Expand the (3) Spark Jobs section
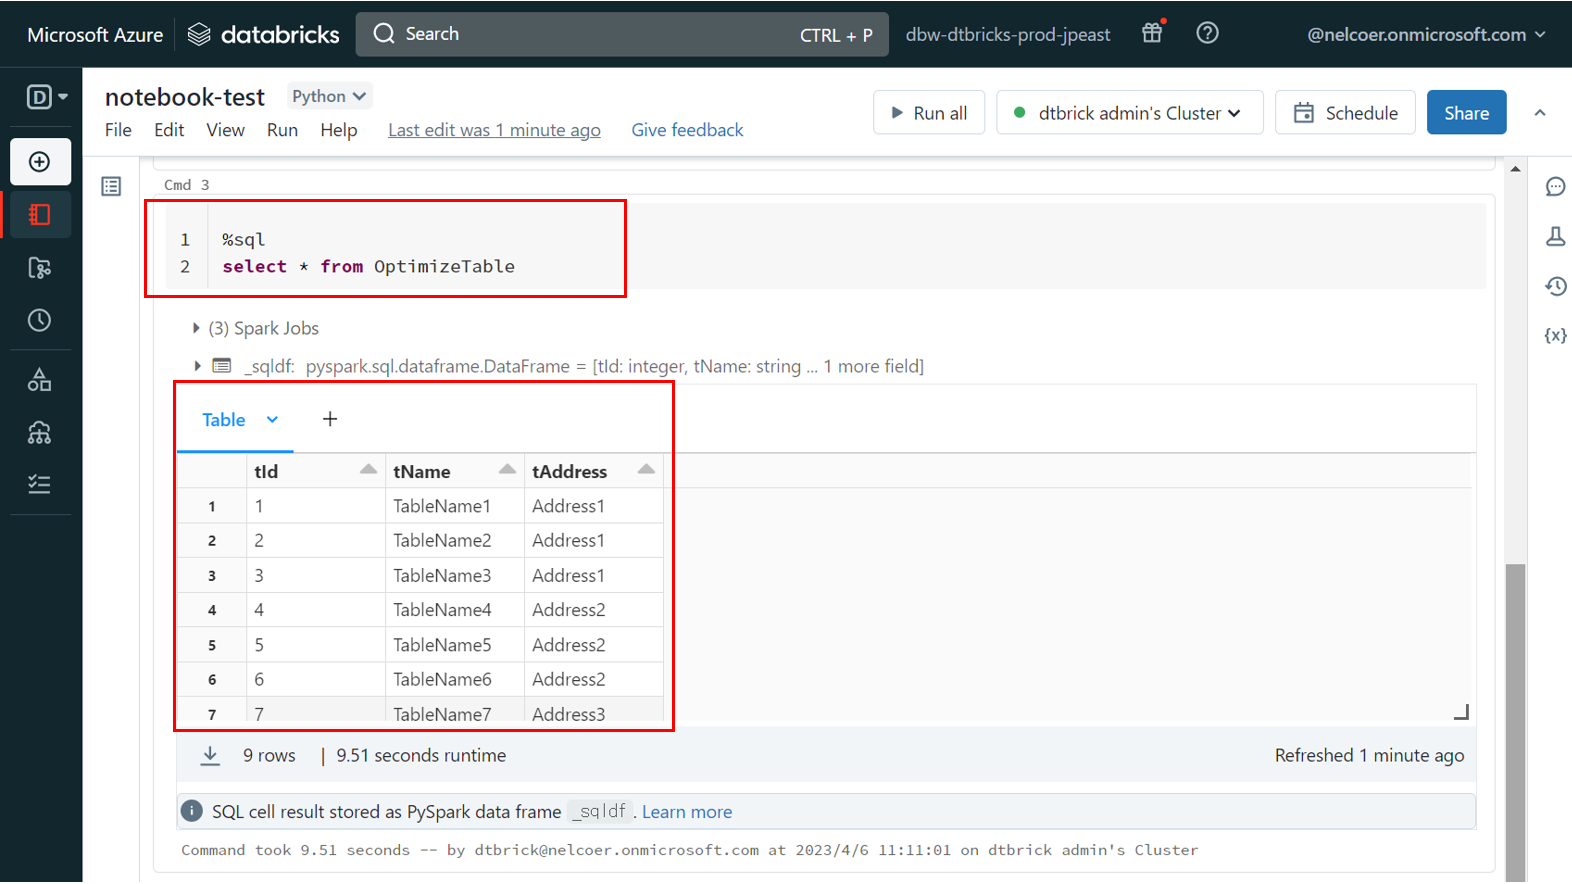This screenshot has height=884, width=1572. point(196,328)
